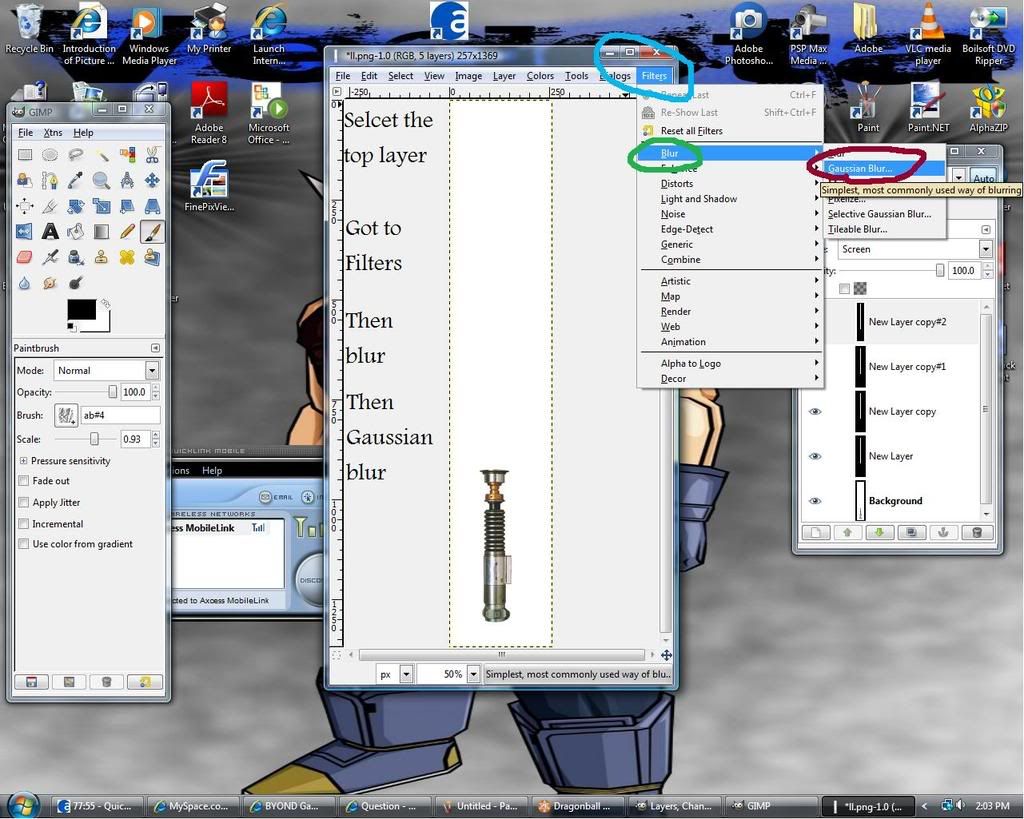Enable the Apply Jitter option

click(x=24, y=502)
